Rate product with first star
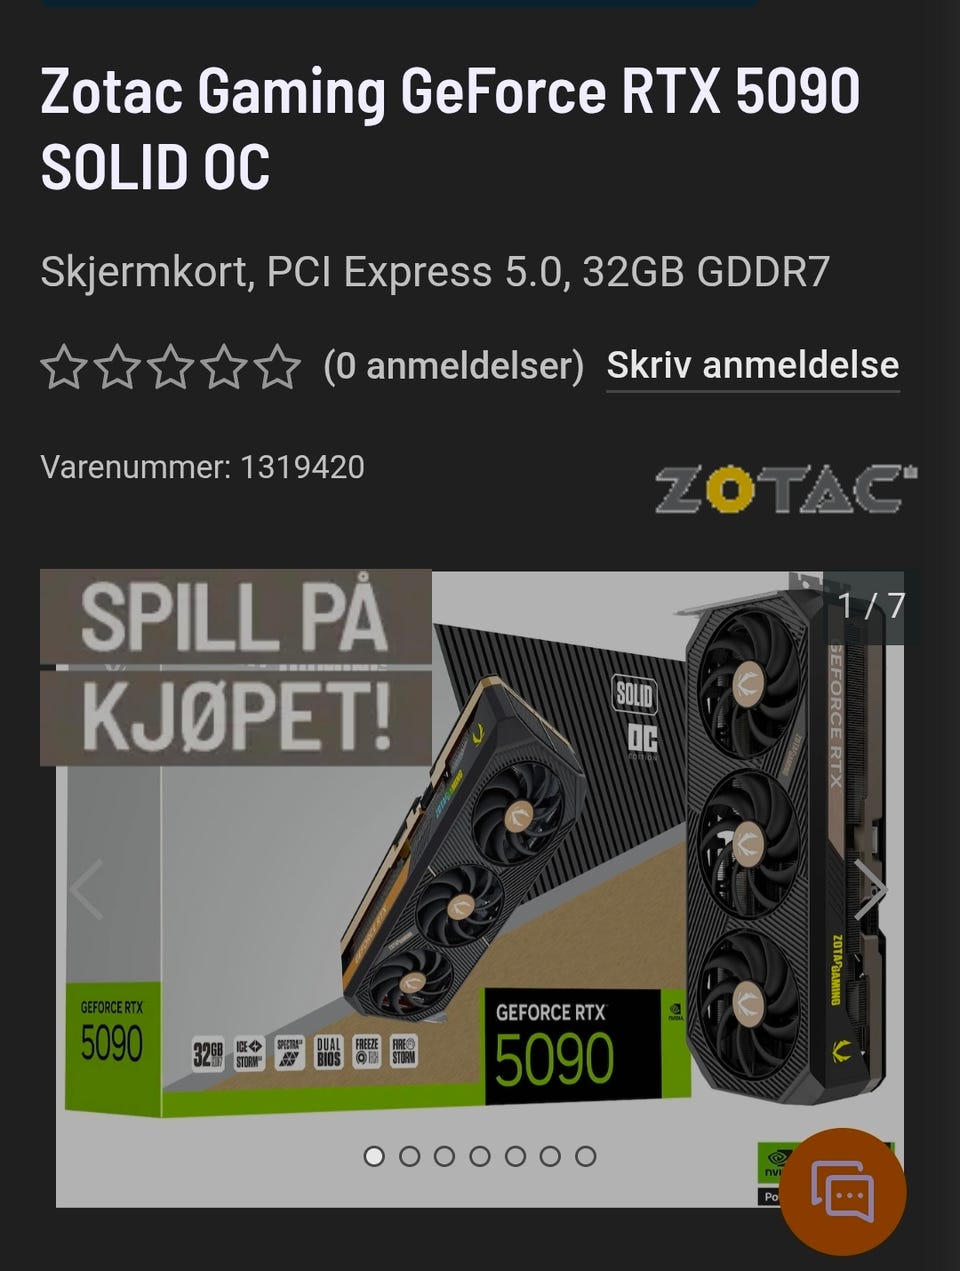 tap(64, 367)
